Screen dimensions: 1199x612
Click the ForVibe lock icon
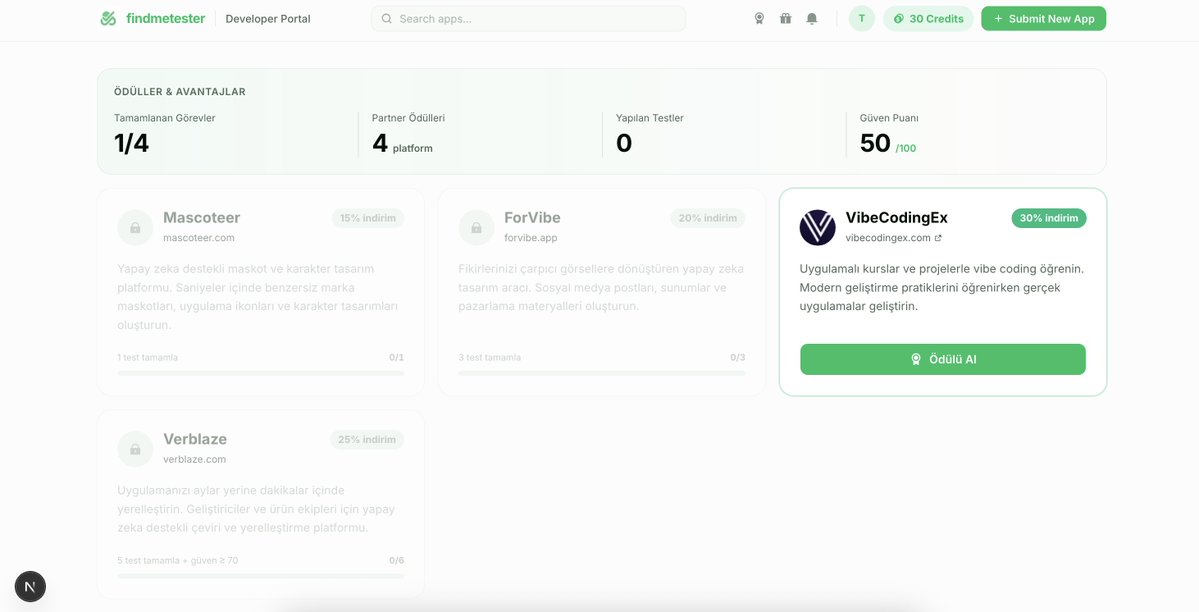(x=476, y=228)
